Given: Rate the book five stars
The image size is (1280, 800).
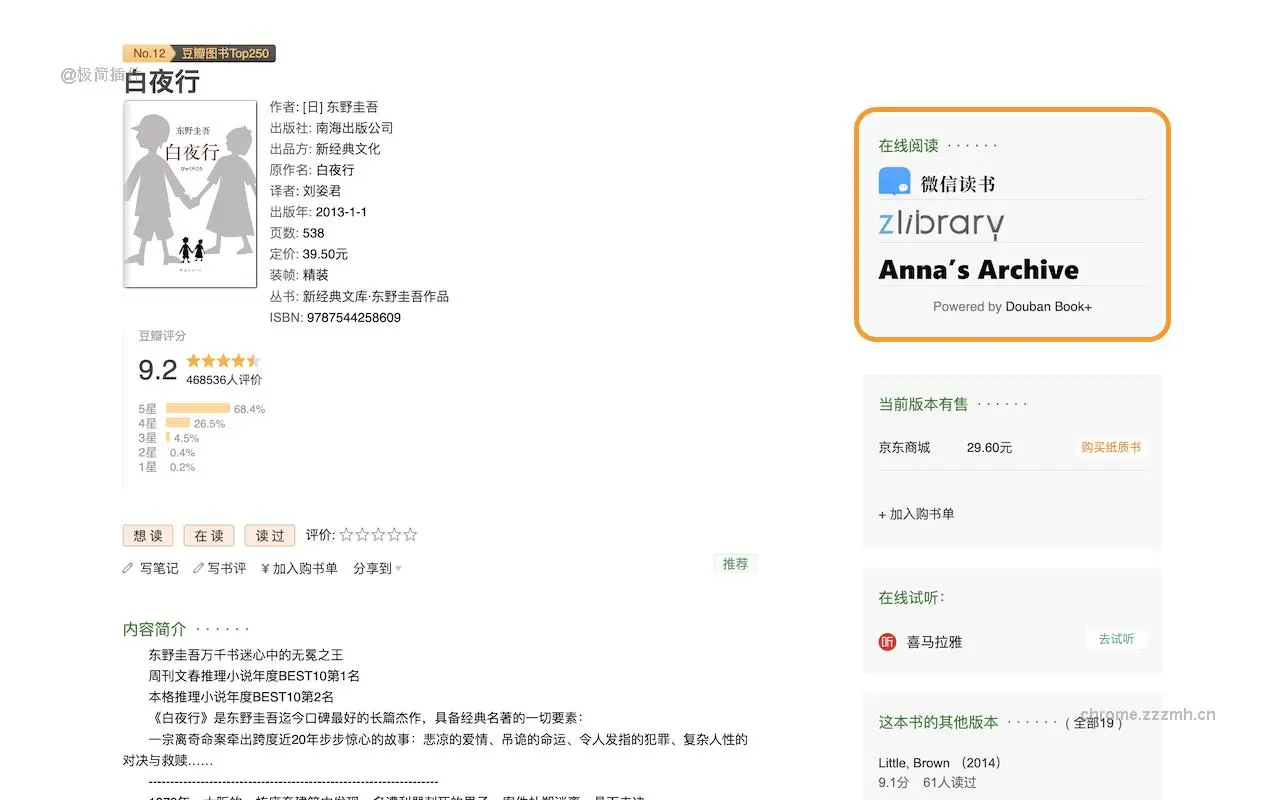Looking at the screenshot, I should 411,534.
